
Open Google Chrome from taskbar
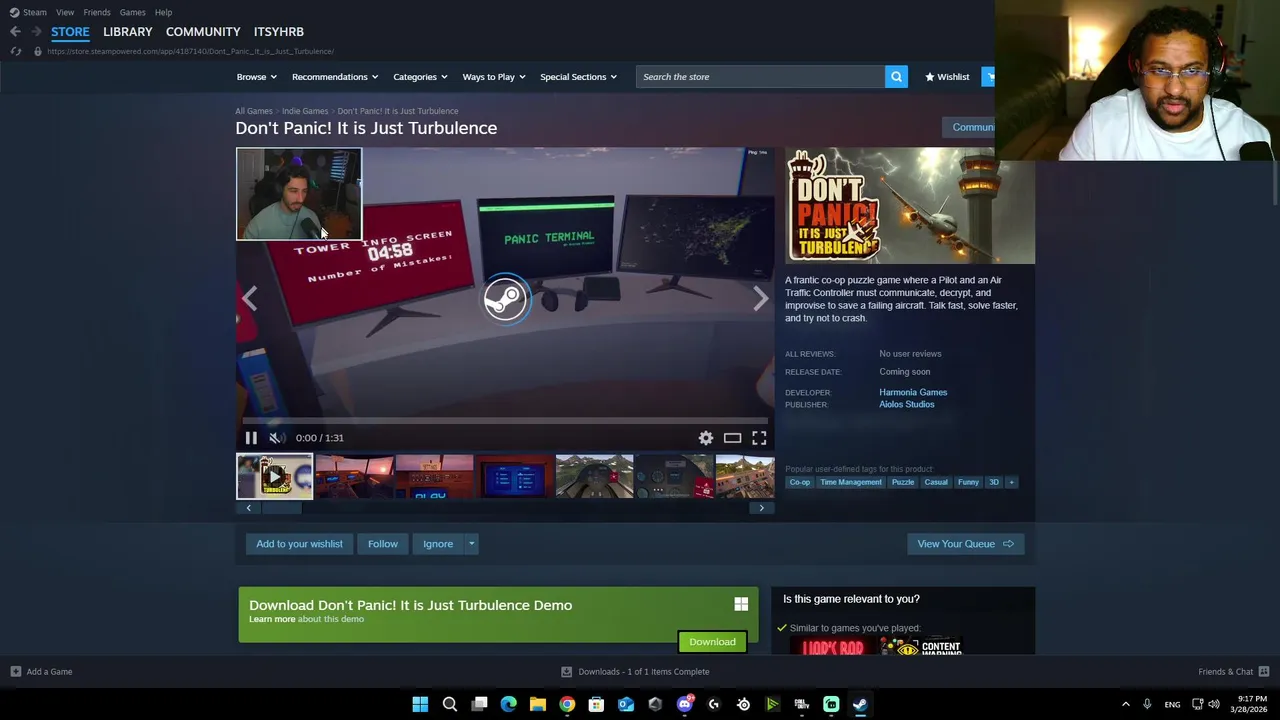point(567,704)
